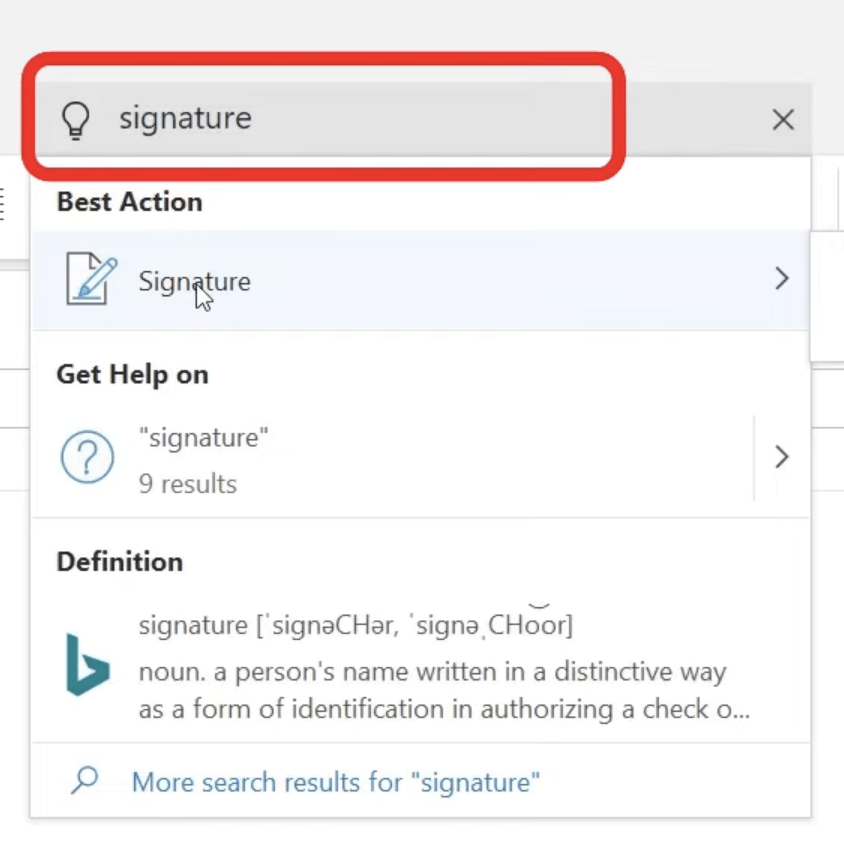Image resolution: width=844 pixels, height=865 pixels.
Task: Open the noun definition description text
Action: click(444, 690)
